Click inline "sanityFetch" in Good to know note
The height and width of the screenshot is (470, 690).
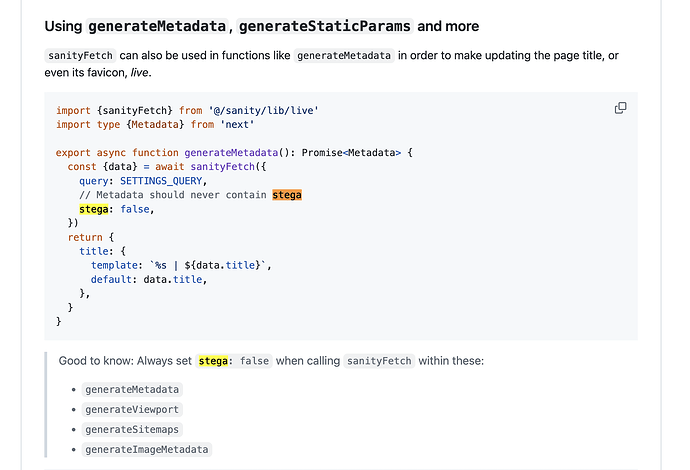click(379, 360)
